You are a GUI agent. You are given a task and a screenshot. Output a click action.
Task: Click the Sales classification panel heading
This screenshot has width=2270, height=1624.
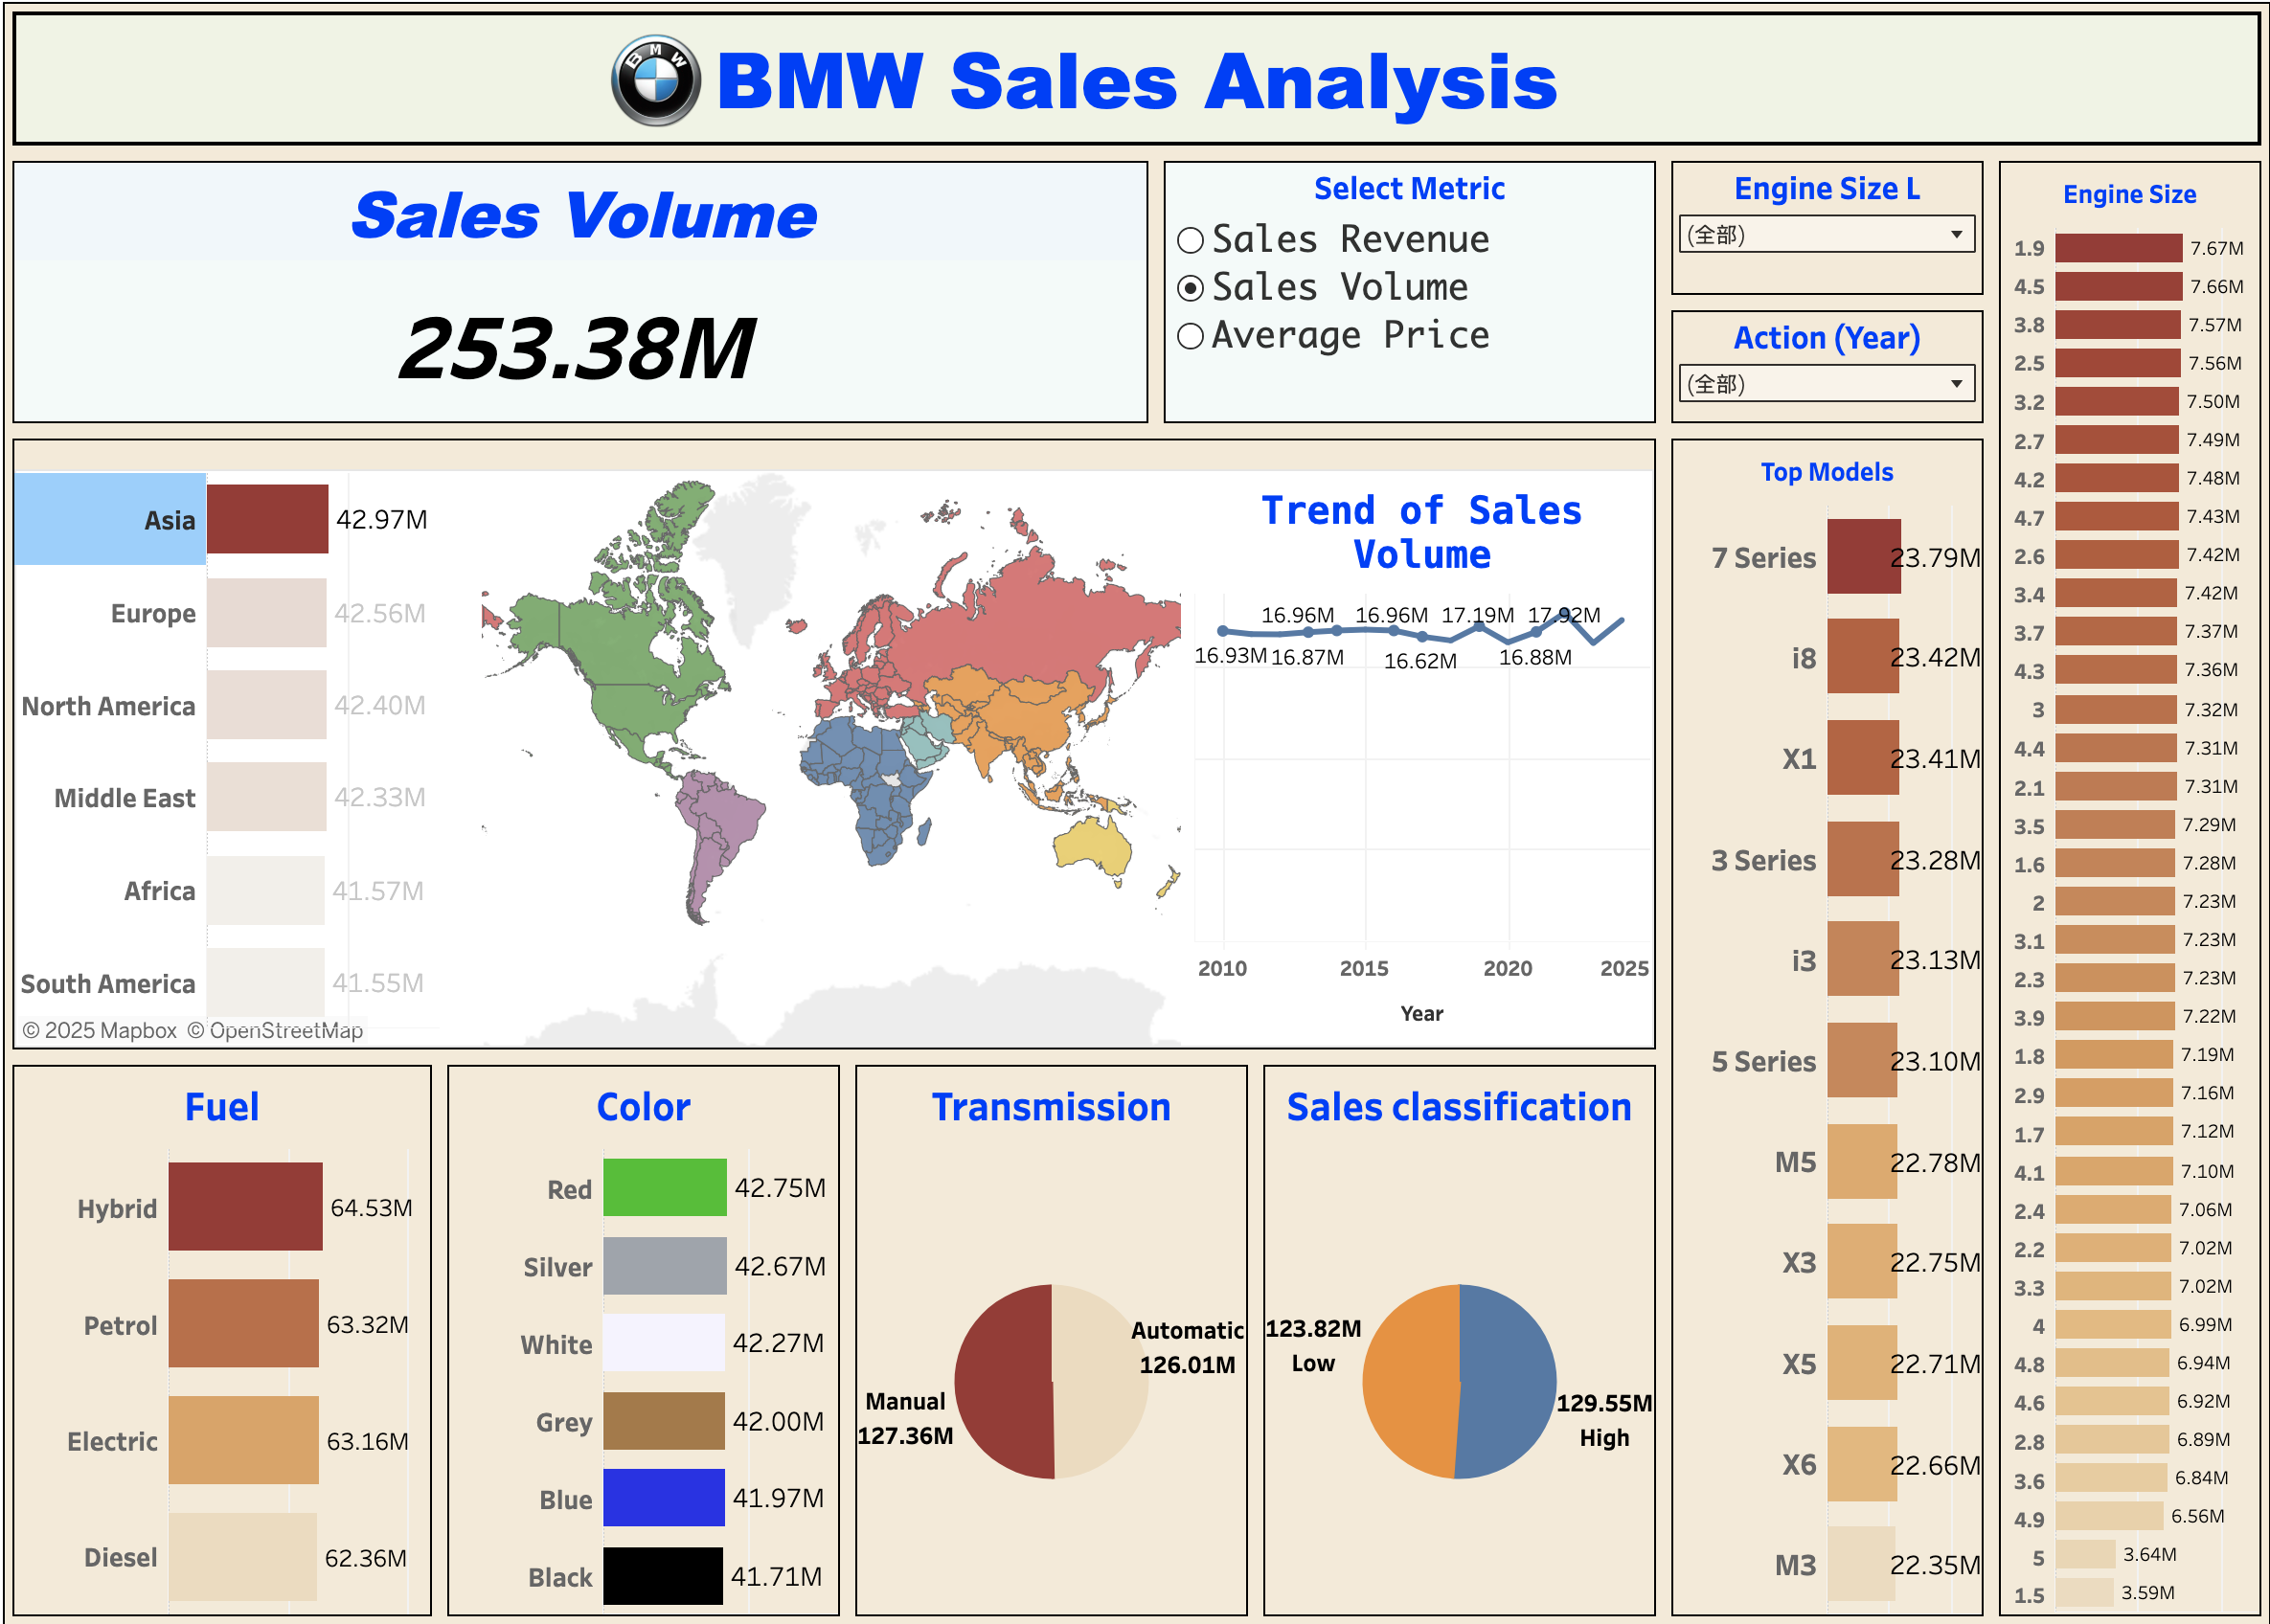1457,1106
